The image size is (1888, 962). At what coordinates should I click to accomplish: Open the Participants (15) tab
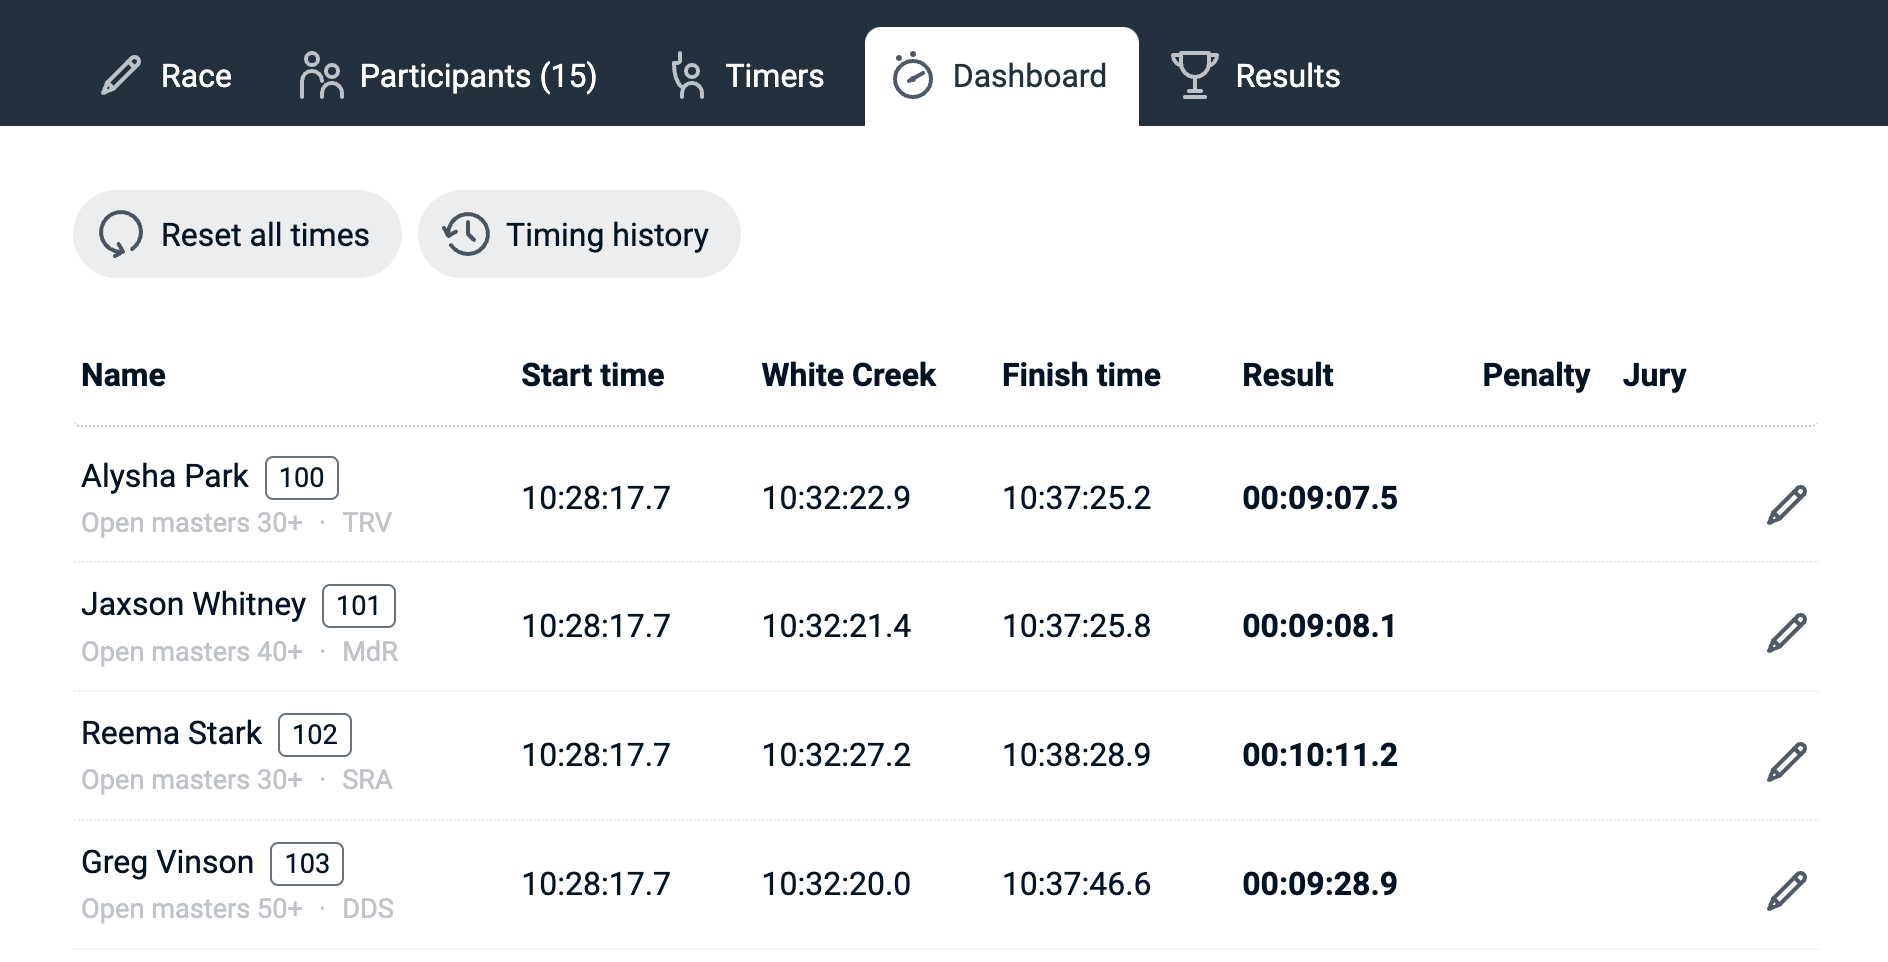click(478, 76)
